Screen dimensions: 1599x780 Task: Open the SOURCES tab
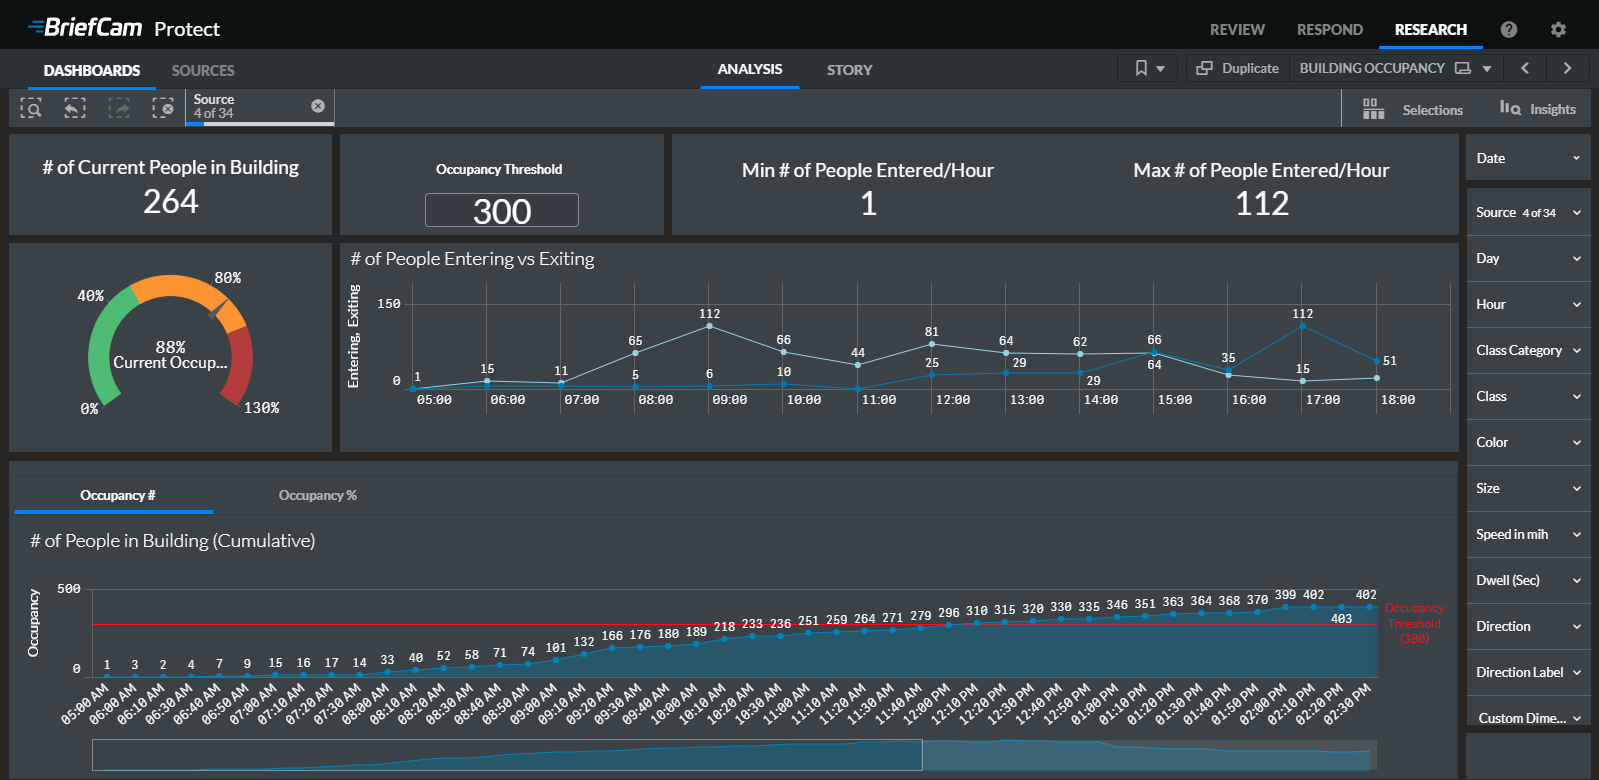pos(203,70)
